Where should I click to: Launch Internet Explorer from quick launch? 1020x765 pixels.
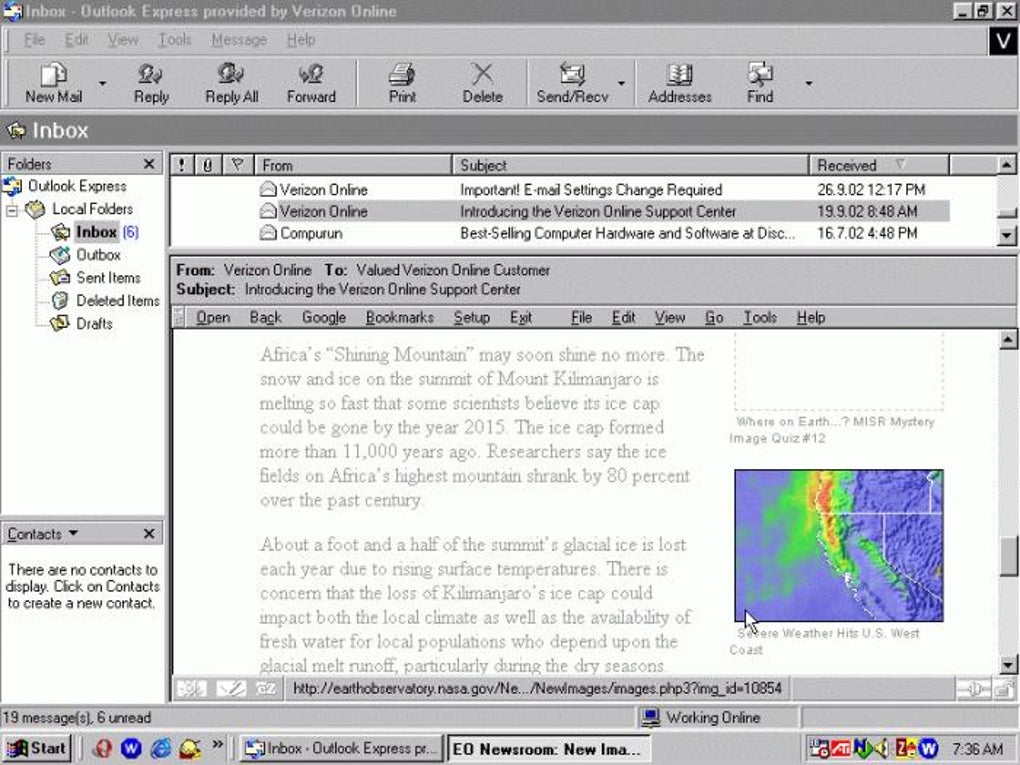[161, 749]
